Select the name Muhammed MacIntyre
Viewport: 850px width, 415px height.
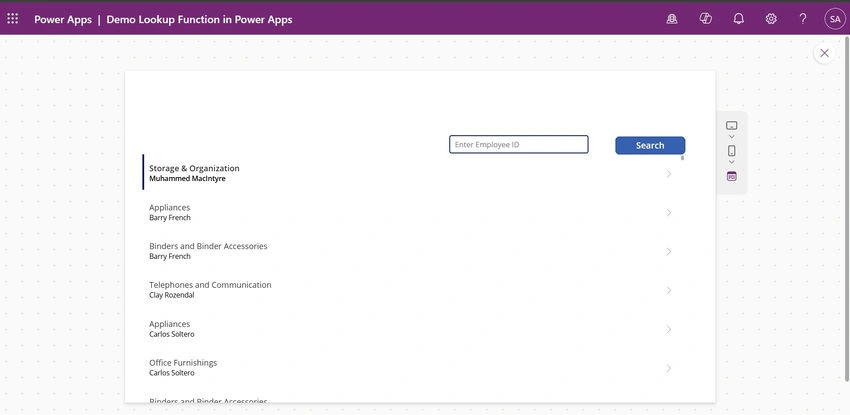coord(187,179)
